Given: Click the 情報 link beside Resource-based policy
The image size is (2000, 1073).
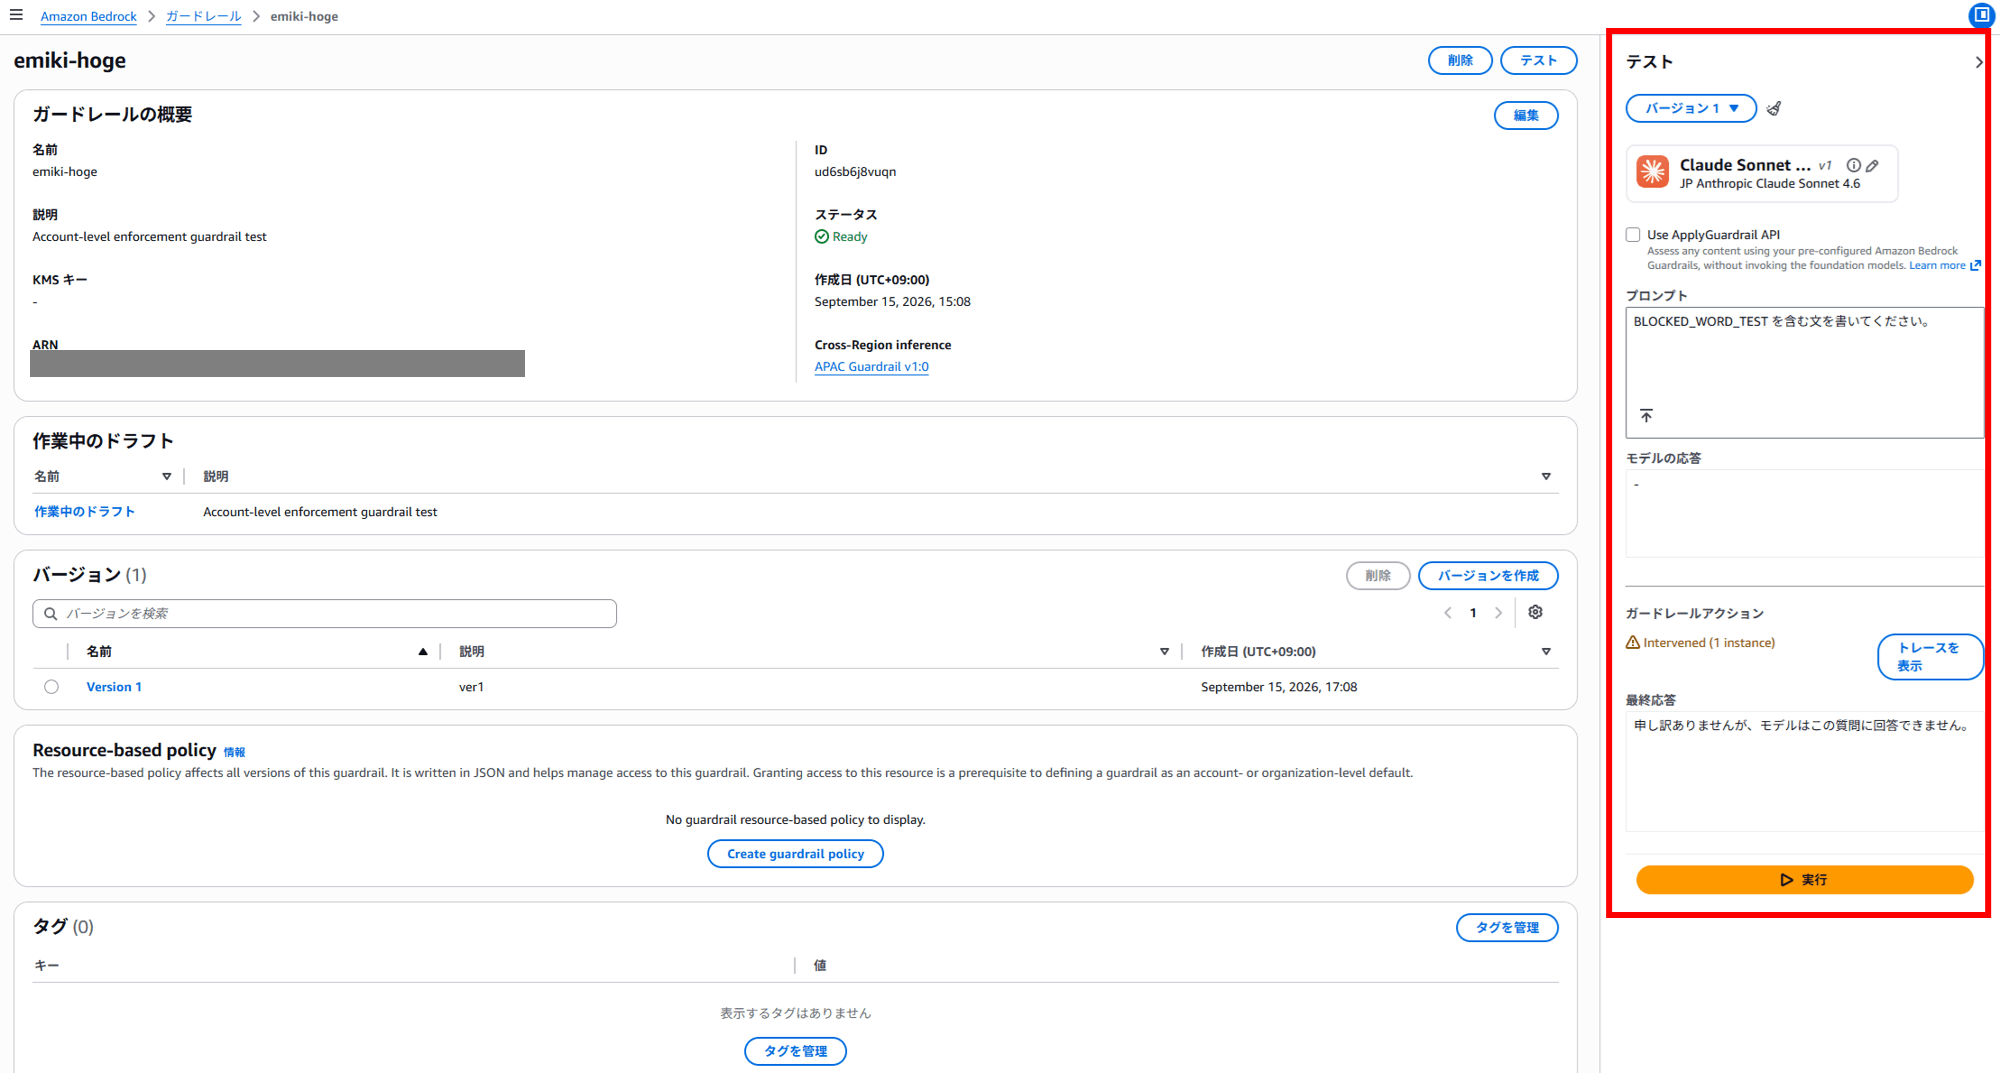Looking at the screenshot, I should tap(234, 752).
